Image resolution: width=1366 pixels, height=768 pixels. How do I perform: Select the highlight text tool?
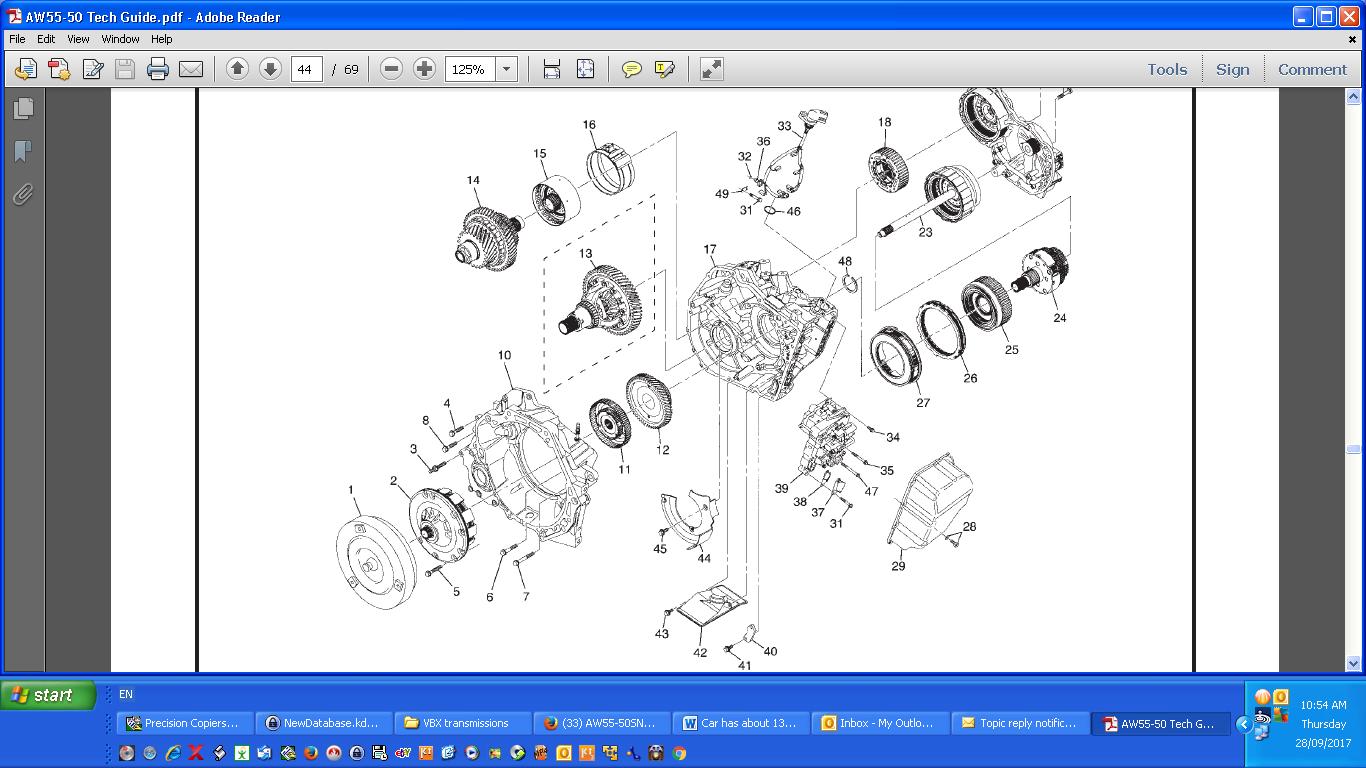point(664,69)
